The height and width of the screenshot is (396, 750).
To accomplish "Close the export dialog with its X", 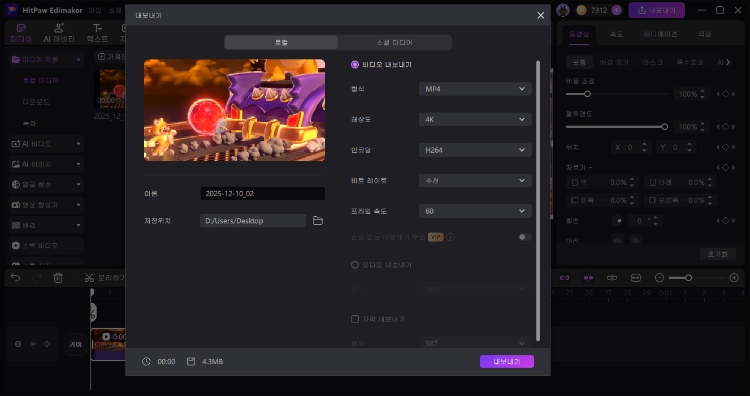I will (540, 15).
